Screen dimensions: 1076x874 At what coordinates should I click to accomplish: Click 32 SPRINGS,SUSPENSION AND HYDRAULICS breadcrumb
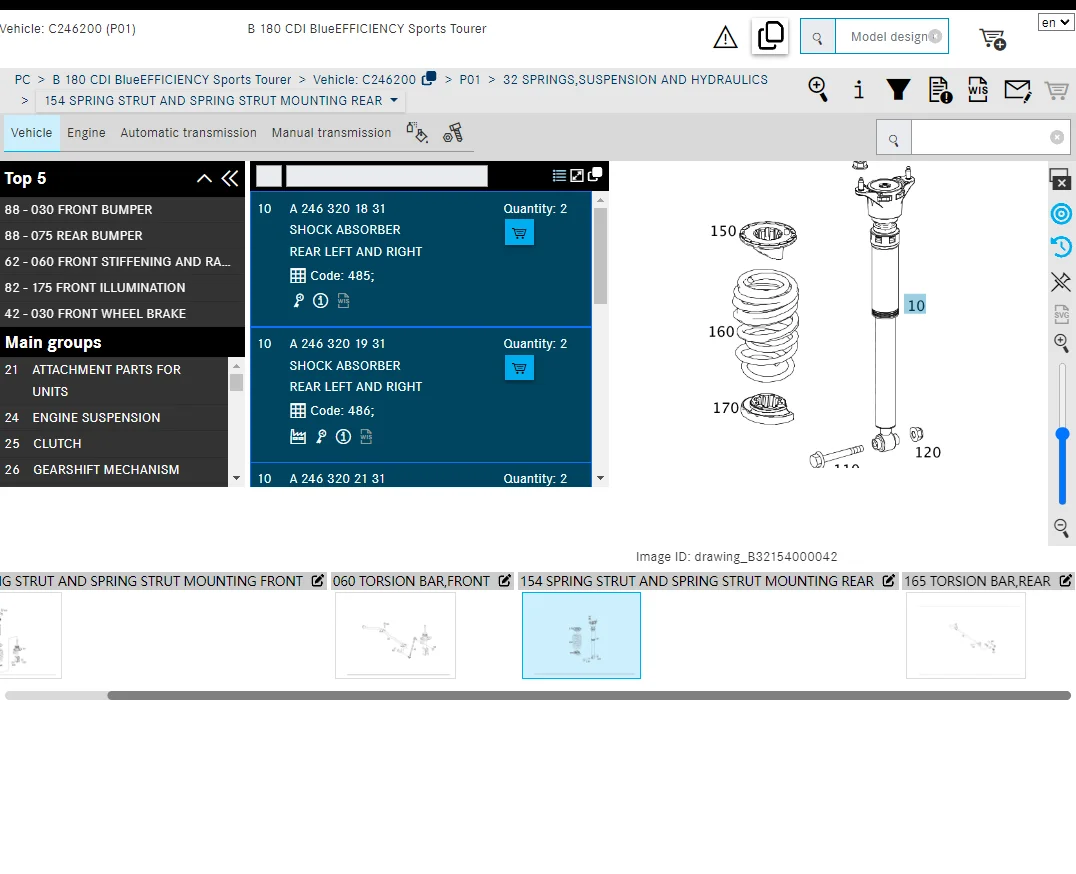(635, 80)
